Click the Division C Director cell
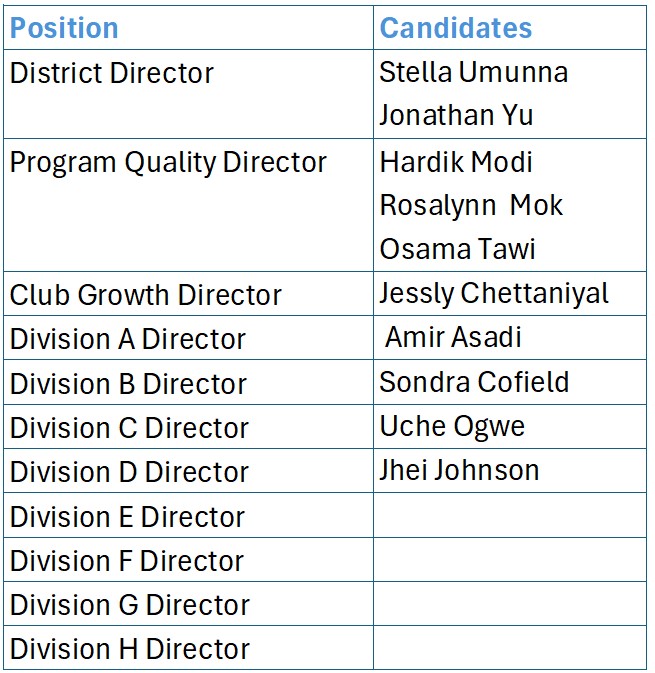Screen dimensions: 655x673 pyautogui.click(x=128, y=428)
